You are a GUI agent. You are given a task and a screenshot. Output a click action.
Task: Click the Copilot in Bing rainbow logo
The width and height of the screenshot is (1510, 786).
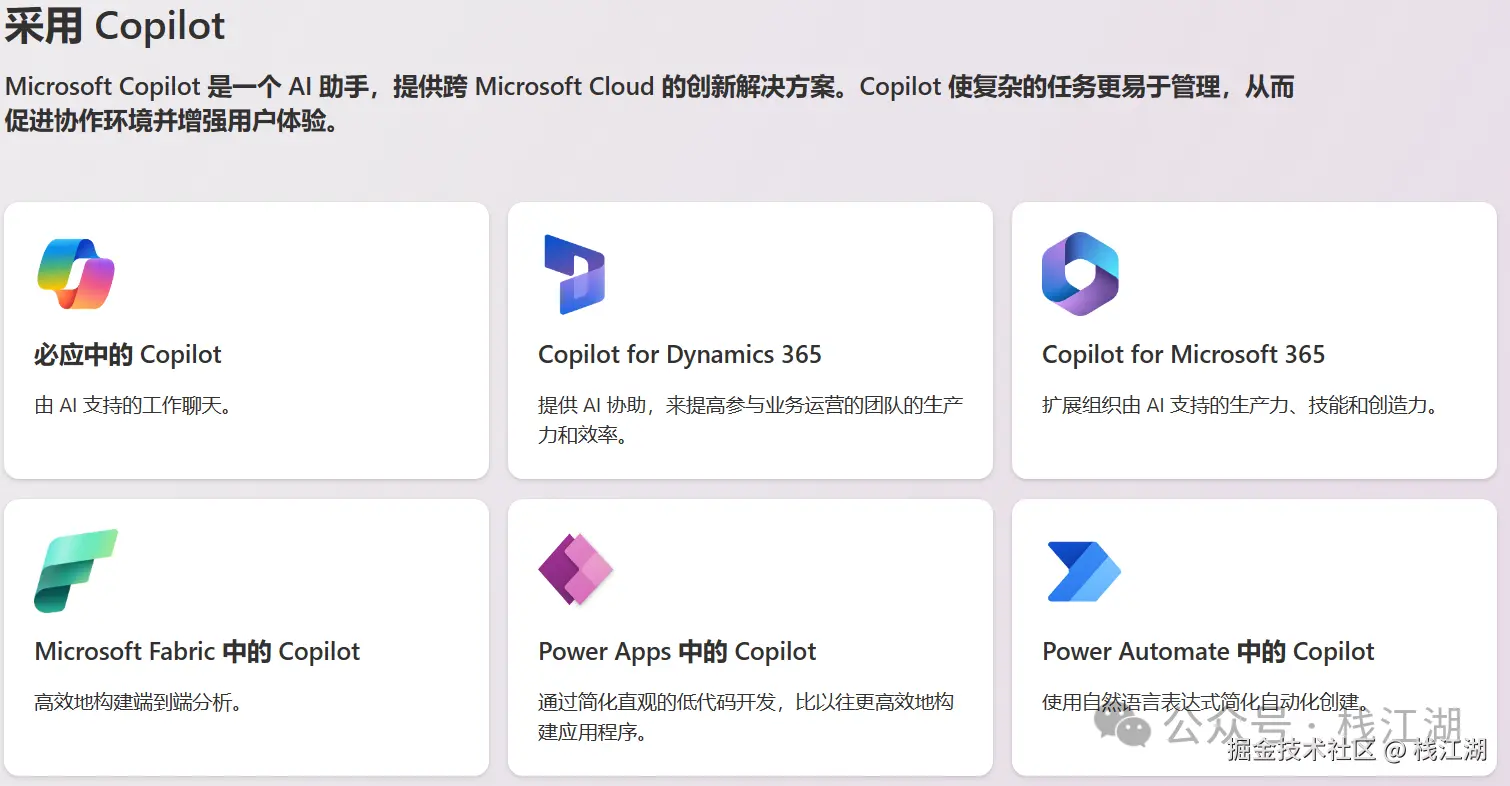[76, 273]
